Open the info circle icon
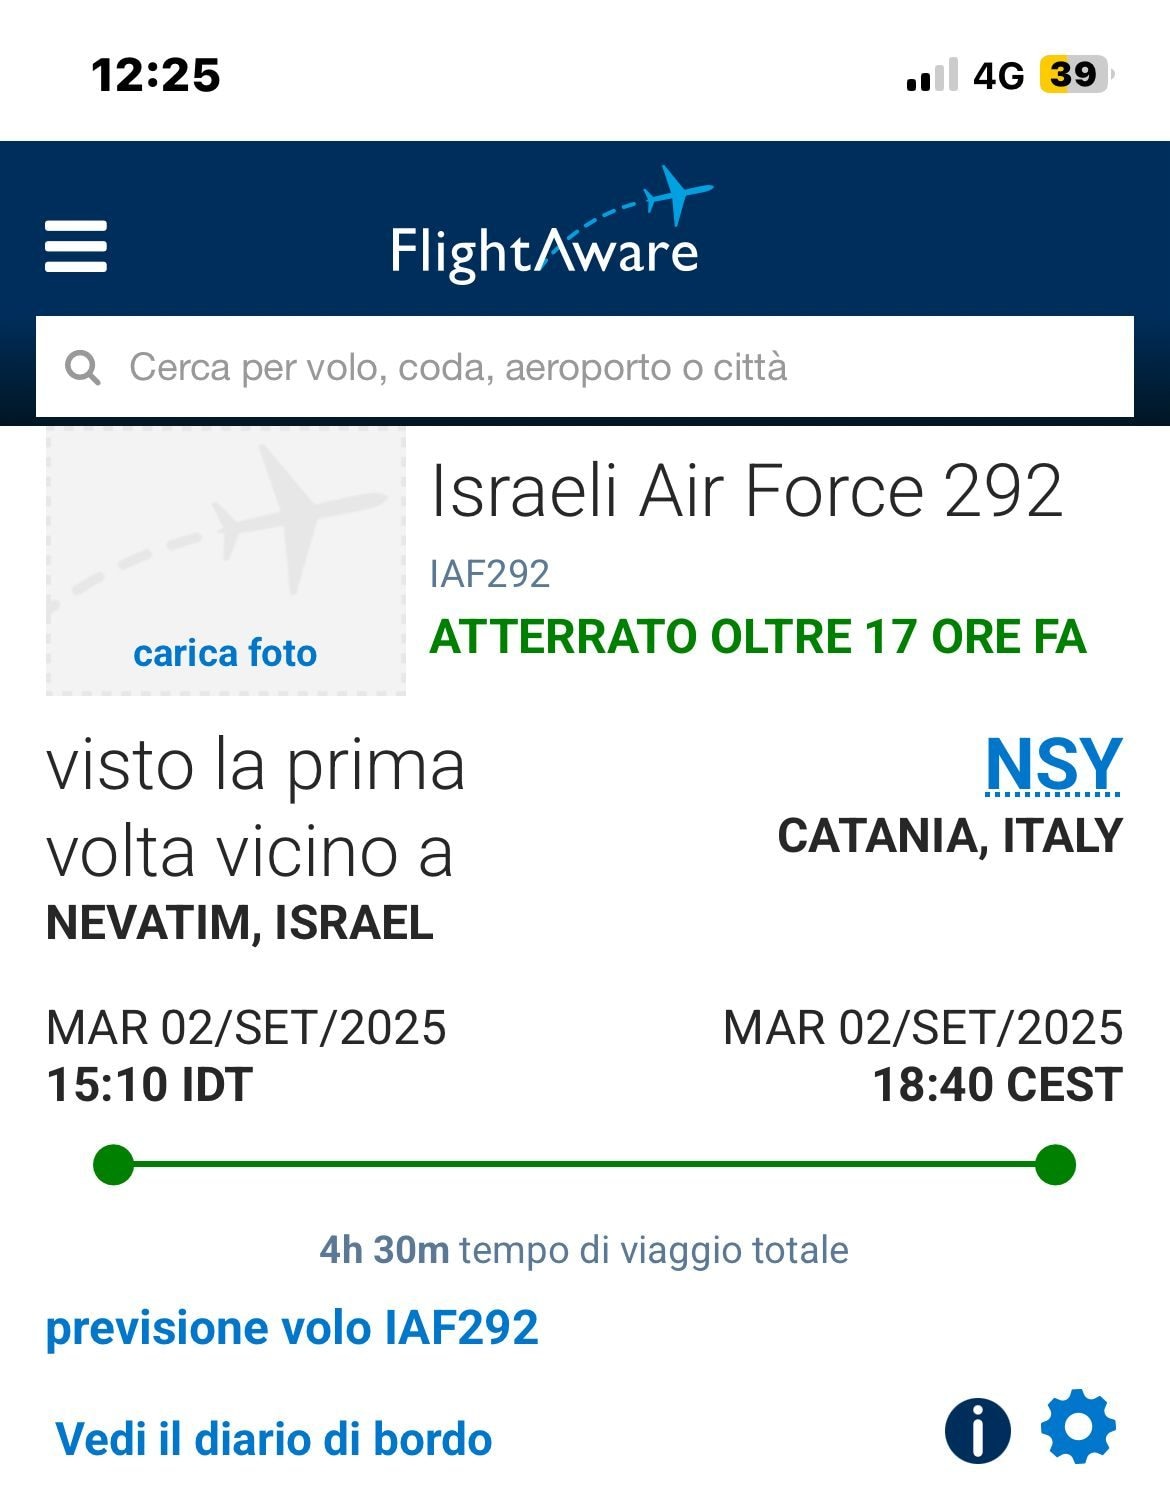Screen dimensions: 1170x1509 coord(977,1430)
